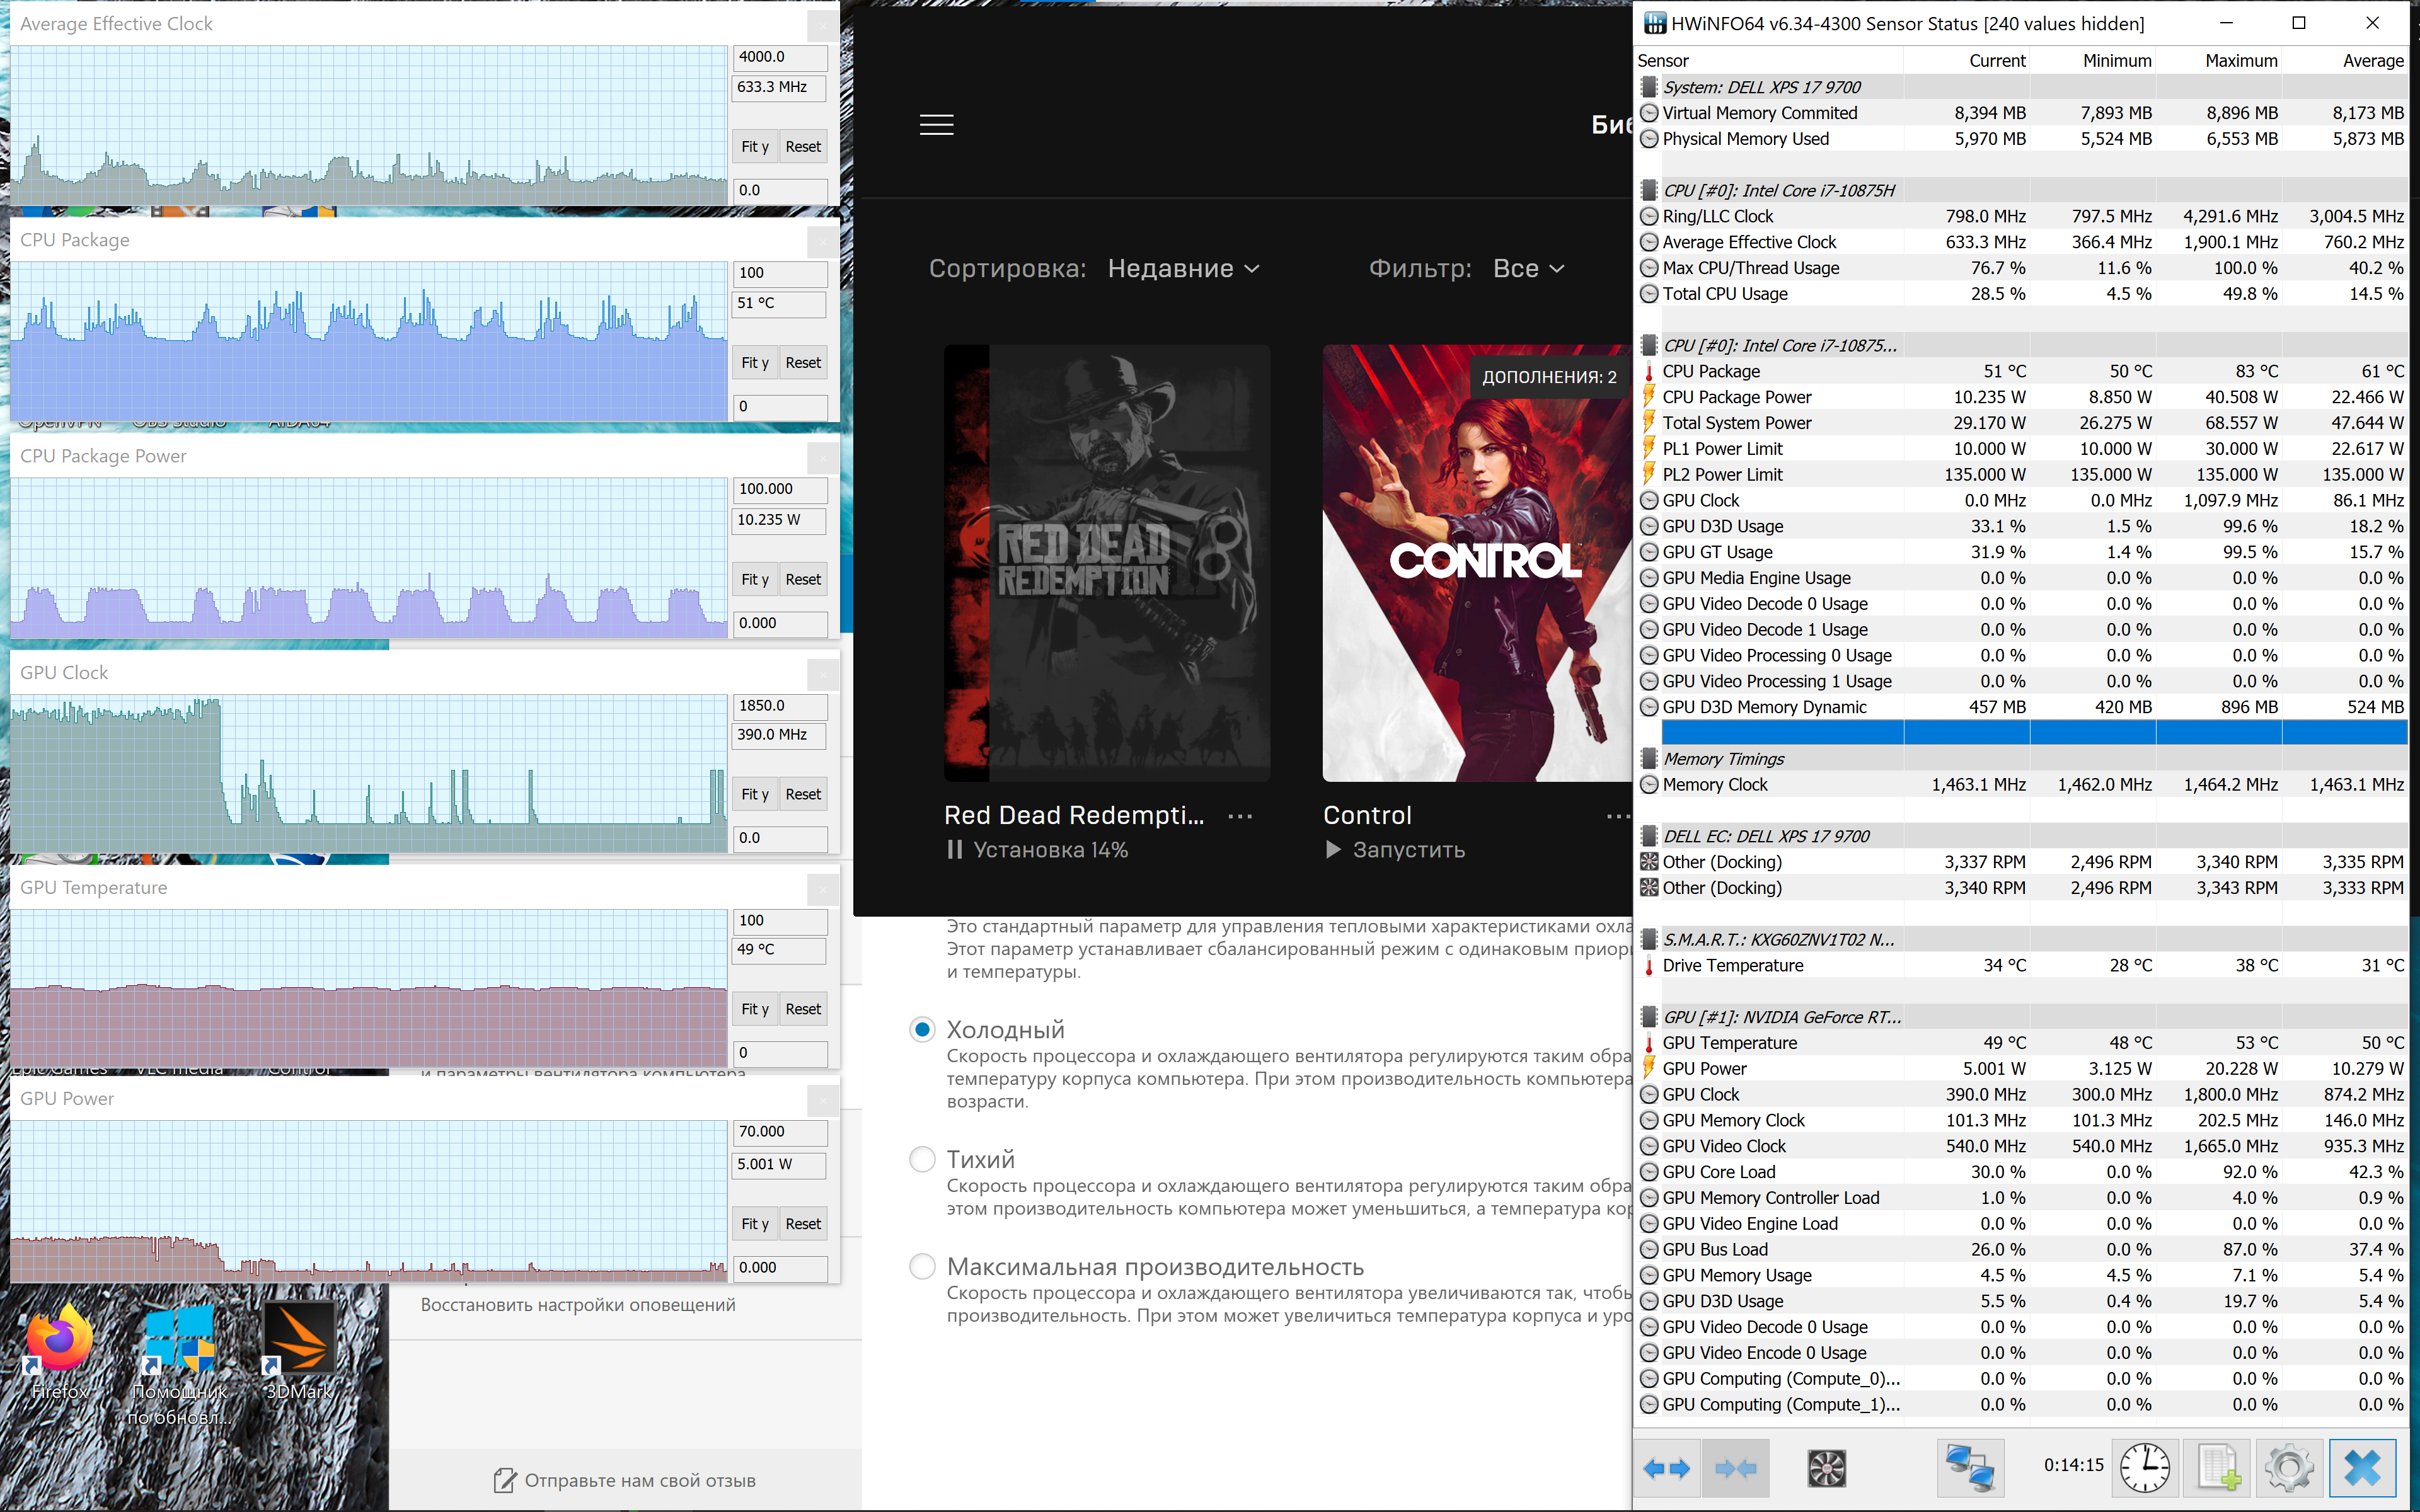The image size is (2420, 1512).
Task: Open Red Dead Redemption cover thumbnail
Action: [x=1107, y=563]
